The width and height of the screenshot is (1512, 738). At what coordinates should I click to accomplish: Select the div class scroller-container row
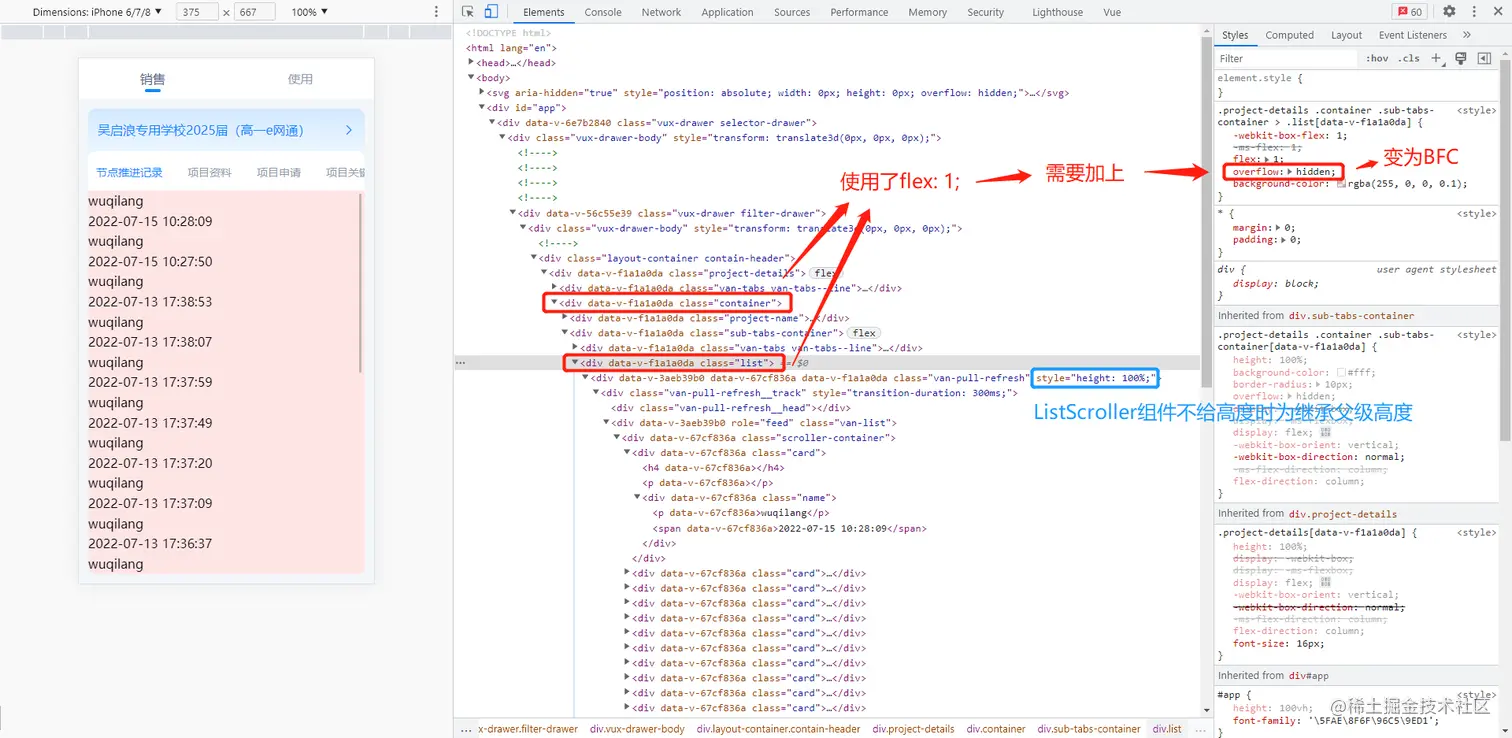coord(759,438)
